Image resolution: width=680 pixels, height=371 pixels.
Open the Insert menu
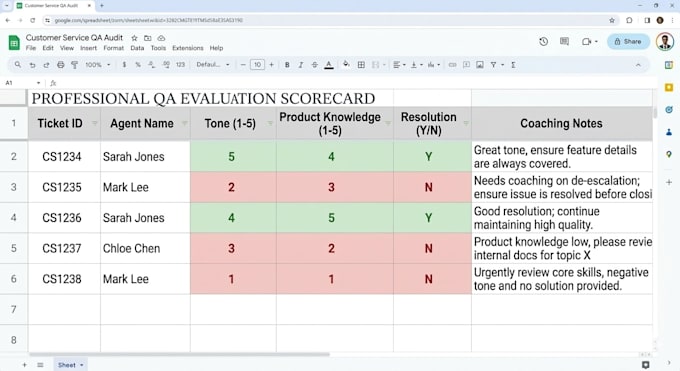coord(88,48)
